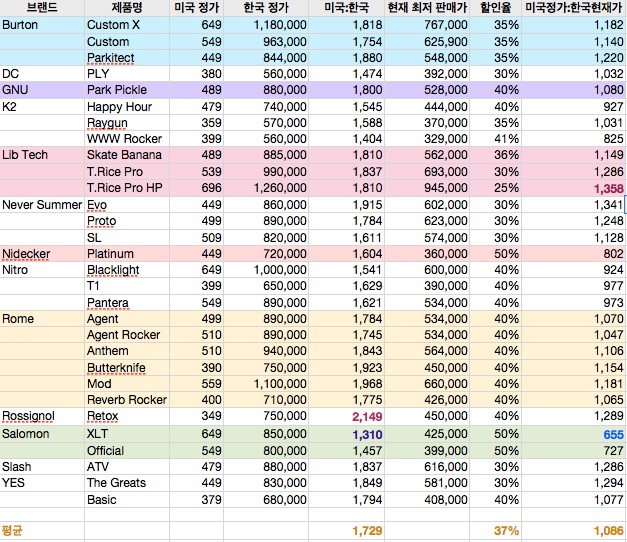This screenshot has height=542, width=627.
Task: Click the Nidecker brand cell
Action: (42, 254)
